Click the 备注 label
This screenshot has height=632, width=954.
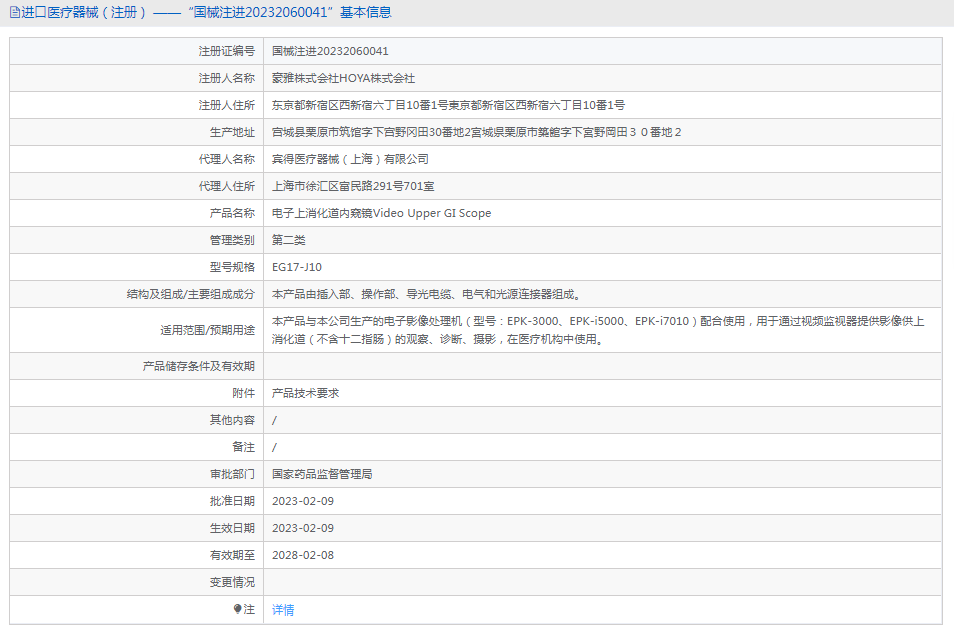(243, 447)
